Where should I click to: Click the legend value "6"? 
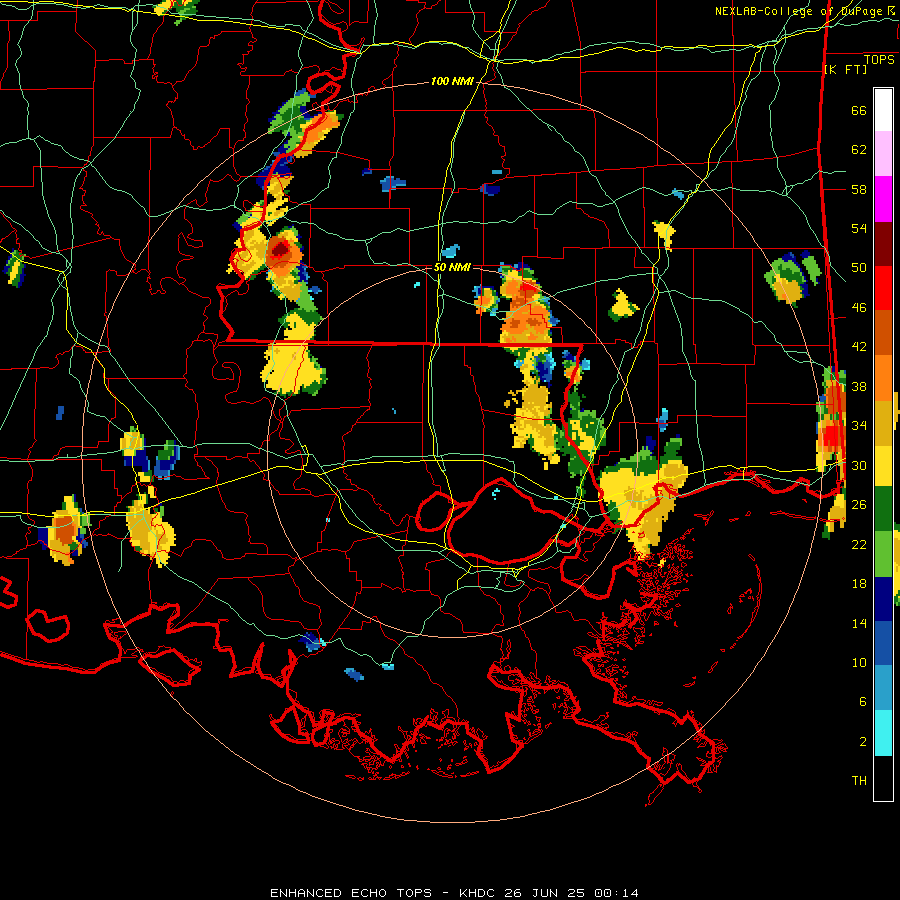862,702
